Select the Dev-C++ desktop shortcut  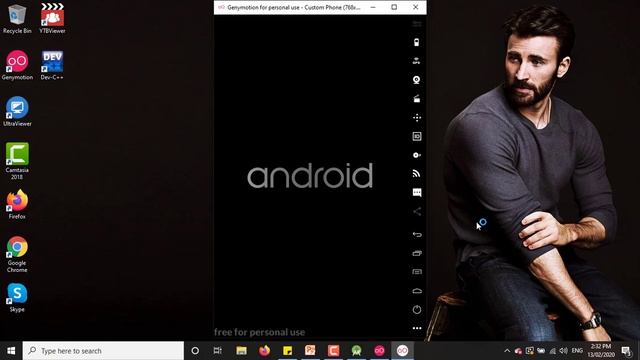(x=52, y=65)
